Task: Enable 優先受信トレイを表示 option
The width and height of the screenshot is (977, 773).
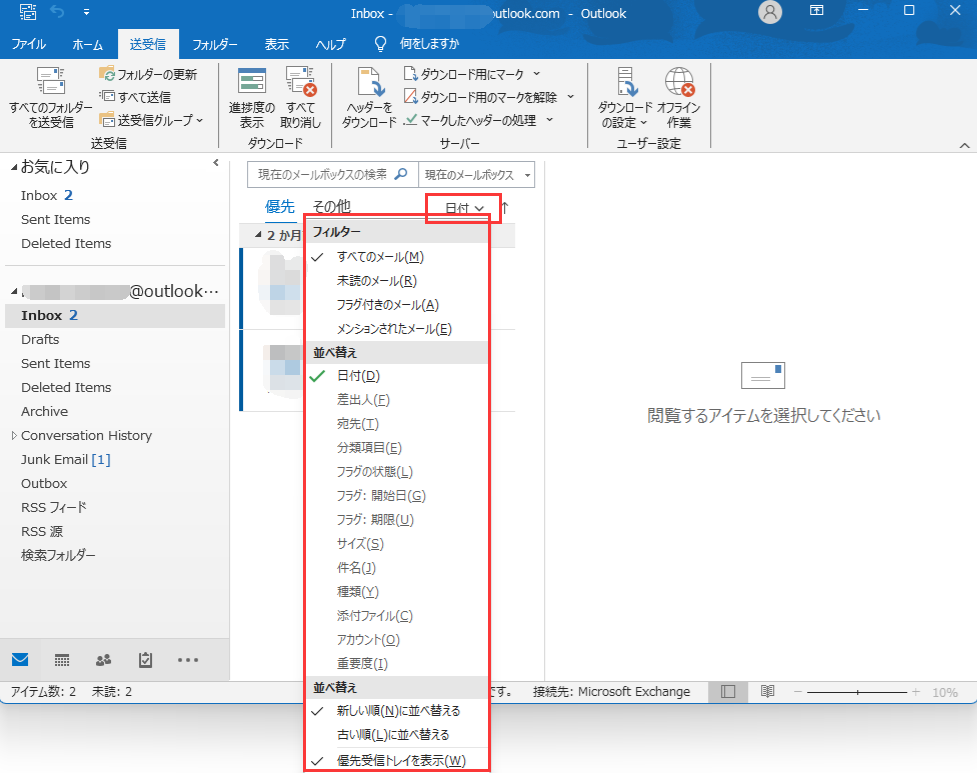Action: (400, 760)
